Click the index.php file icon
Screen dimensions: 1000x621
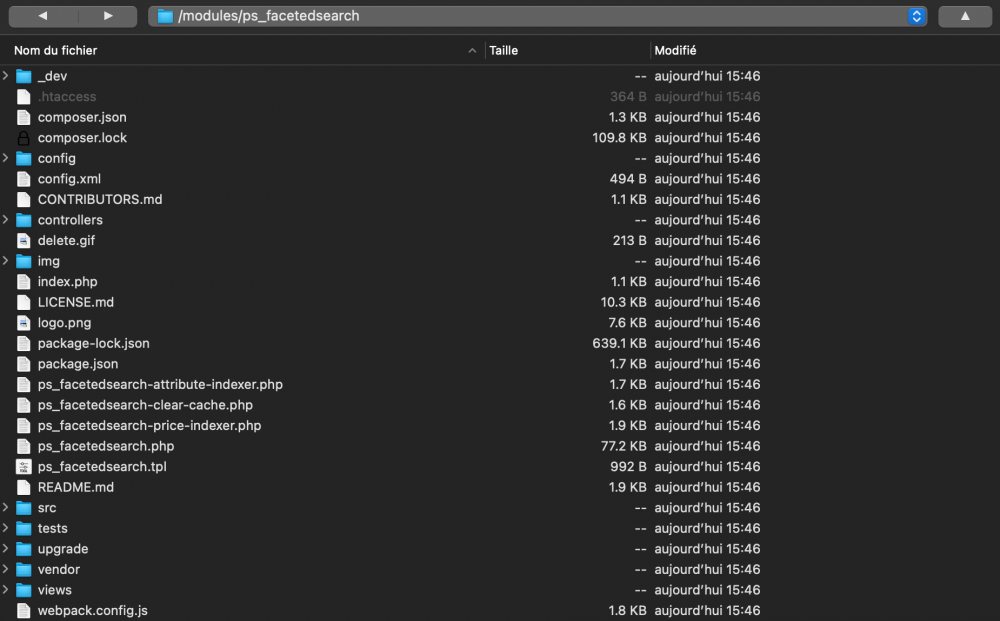24,282
